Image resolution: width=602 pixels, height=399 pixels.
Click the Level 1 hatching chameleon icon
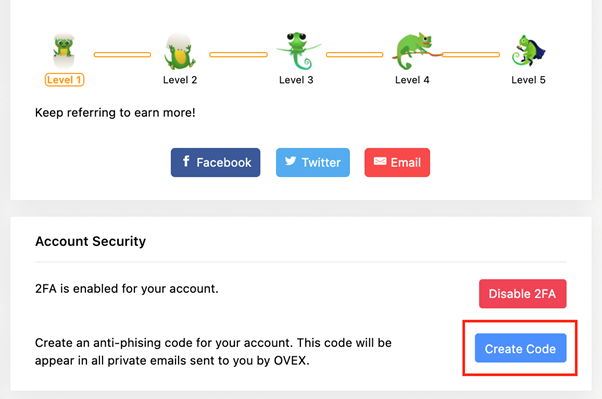(x=64, y=51)
